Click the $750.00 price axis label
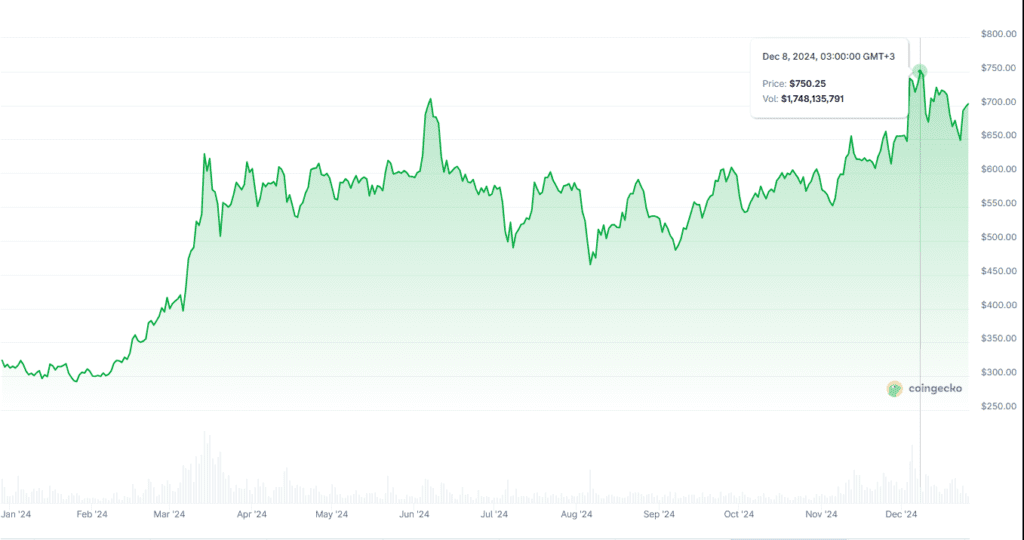The height and width of the screenshot is (540, 1024). pyautogui.click(x=998, y=68)
